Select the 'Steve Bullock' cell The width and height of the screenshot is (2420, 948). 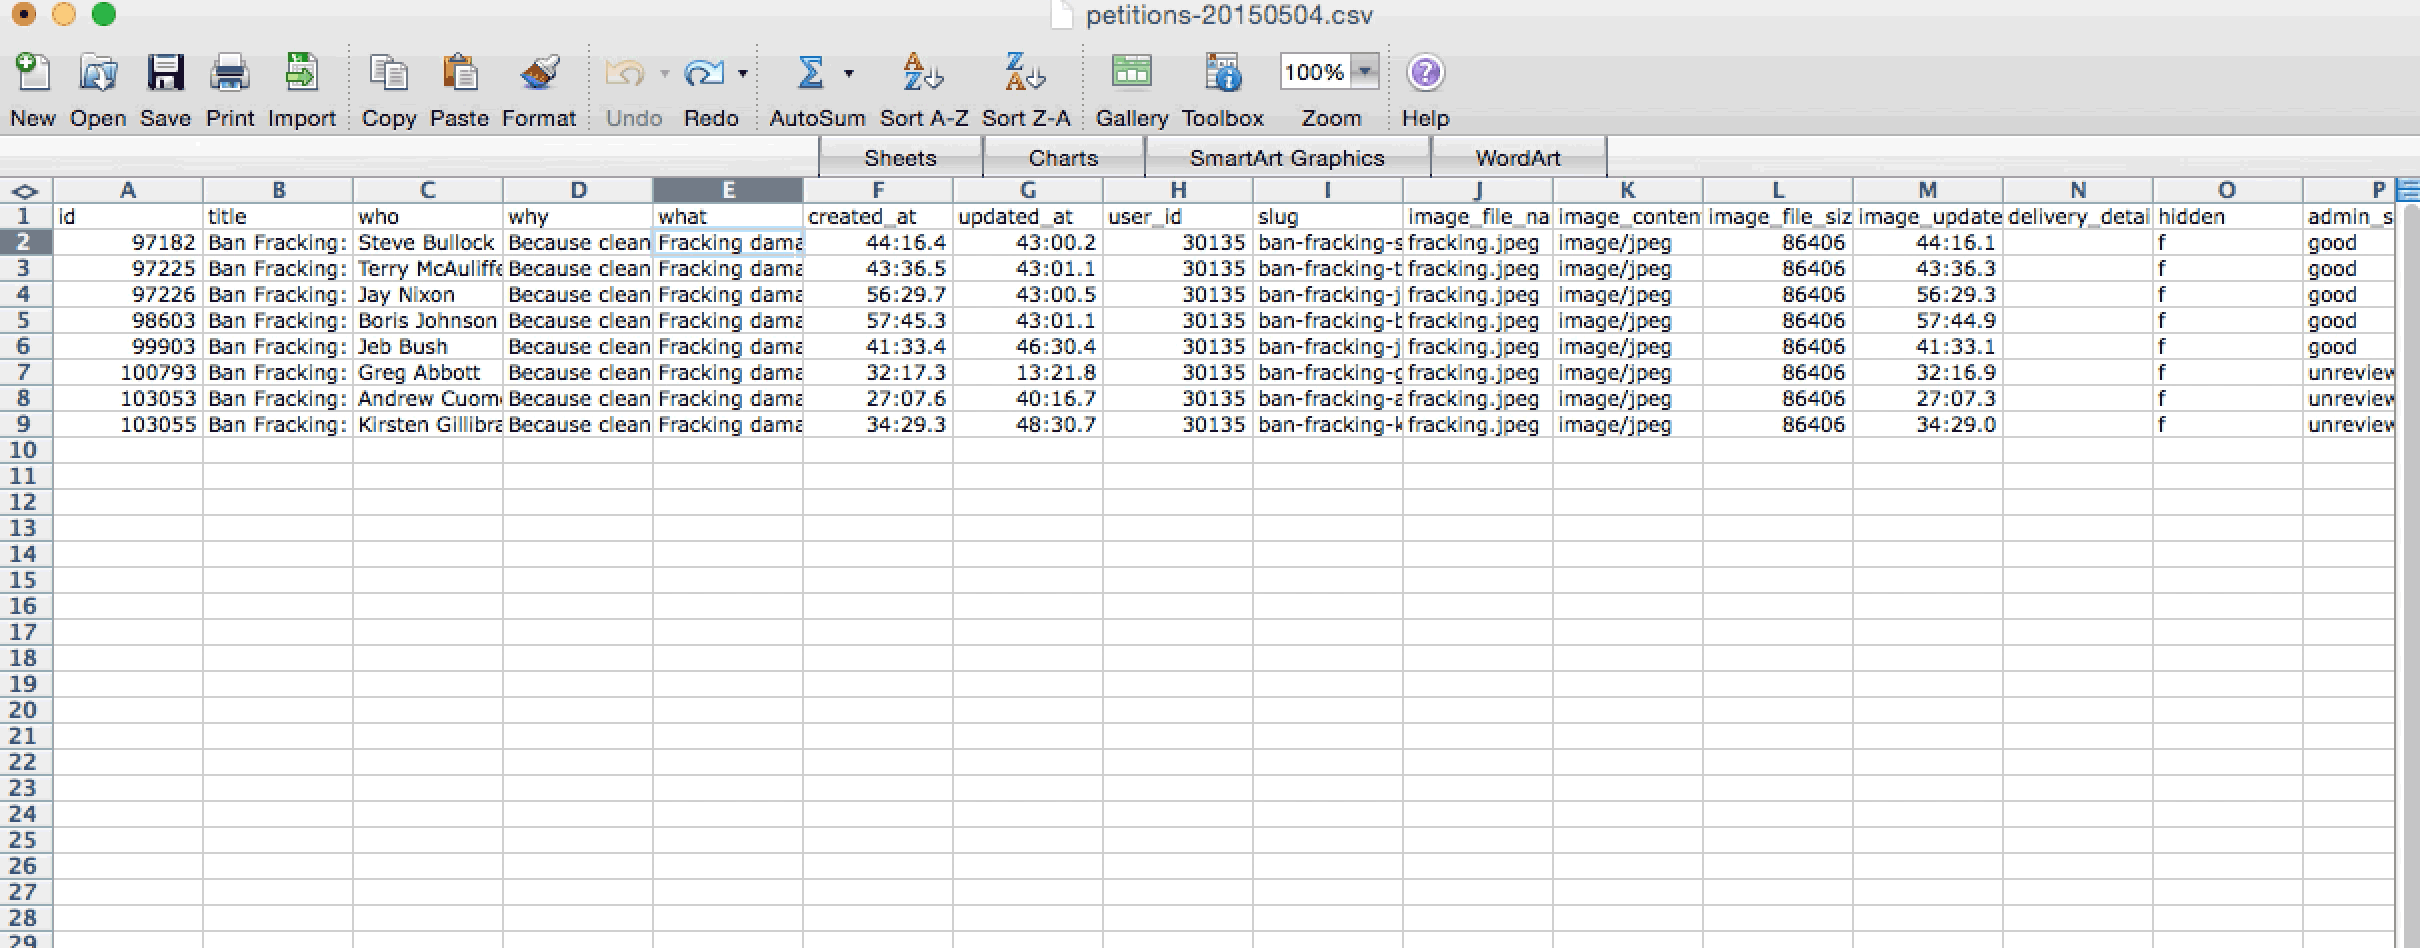[x=428, y=243]
